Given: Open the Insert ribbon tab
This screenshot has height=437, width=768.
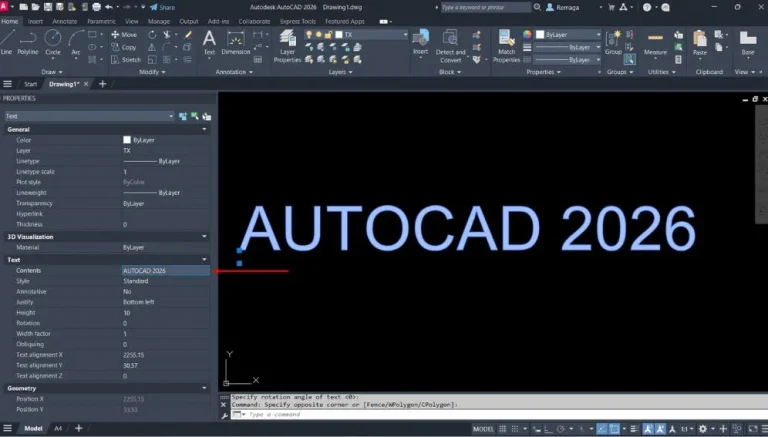Looking at the screenshot, I should pyautogui.click(x=35, y=22).
